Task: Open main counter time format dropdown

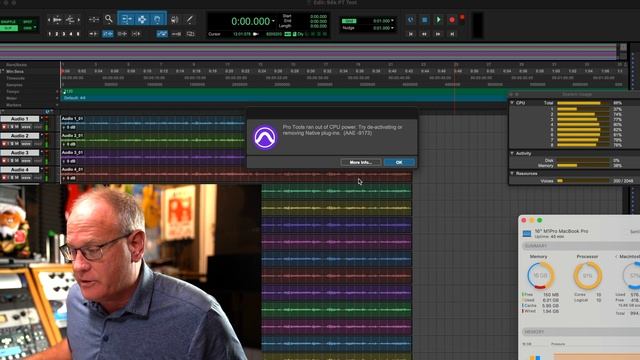Action: point(273,20)
